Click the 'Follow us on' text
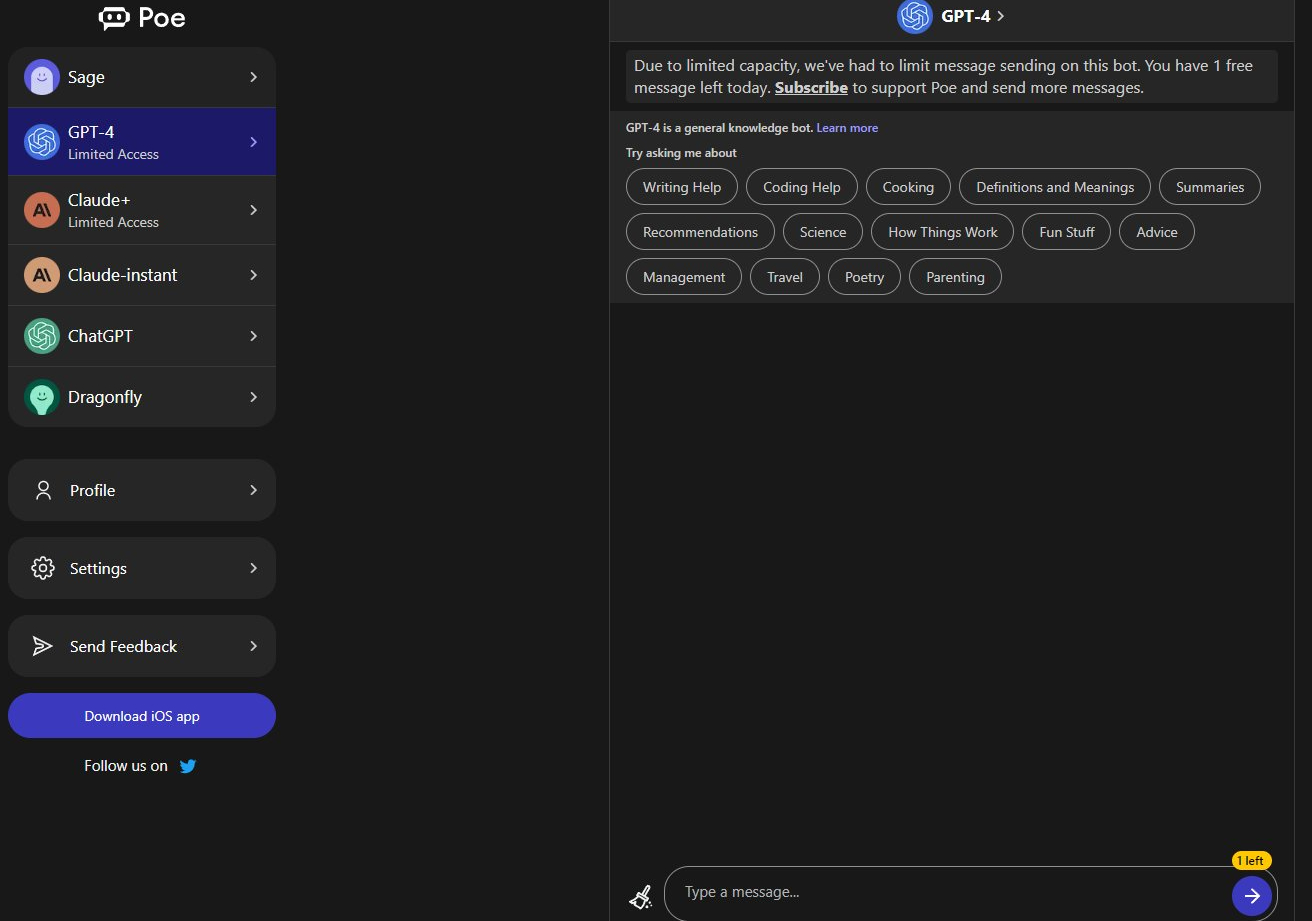Image resolution: width=1312 pixels, height=921 pixels. 126,766
